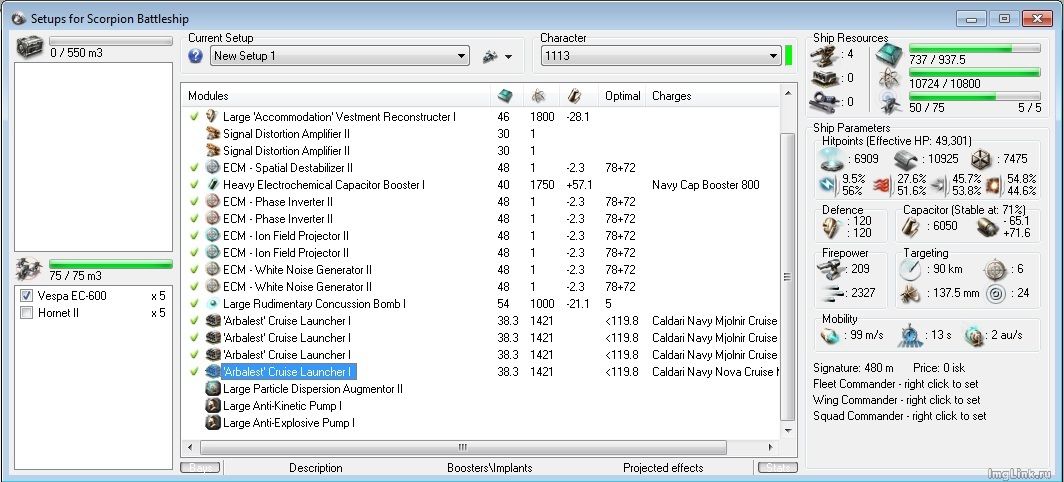
Task: Click the scroll-down arrow of module list
Action: coord(787,430)
